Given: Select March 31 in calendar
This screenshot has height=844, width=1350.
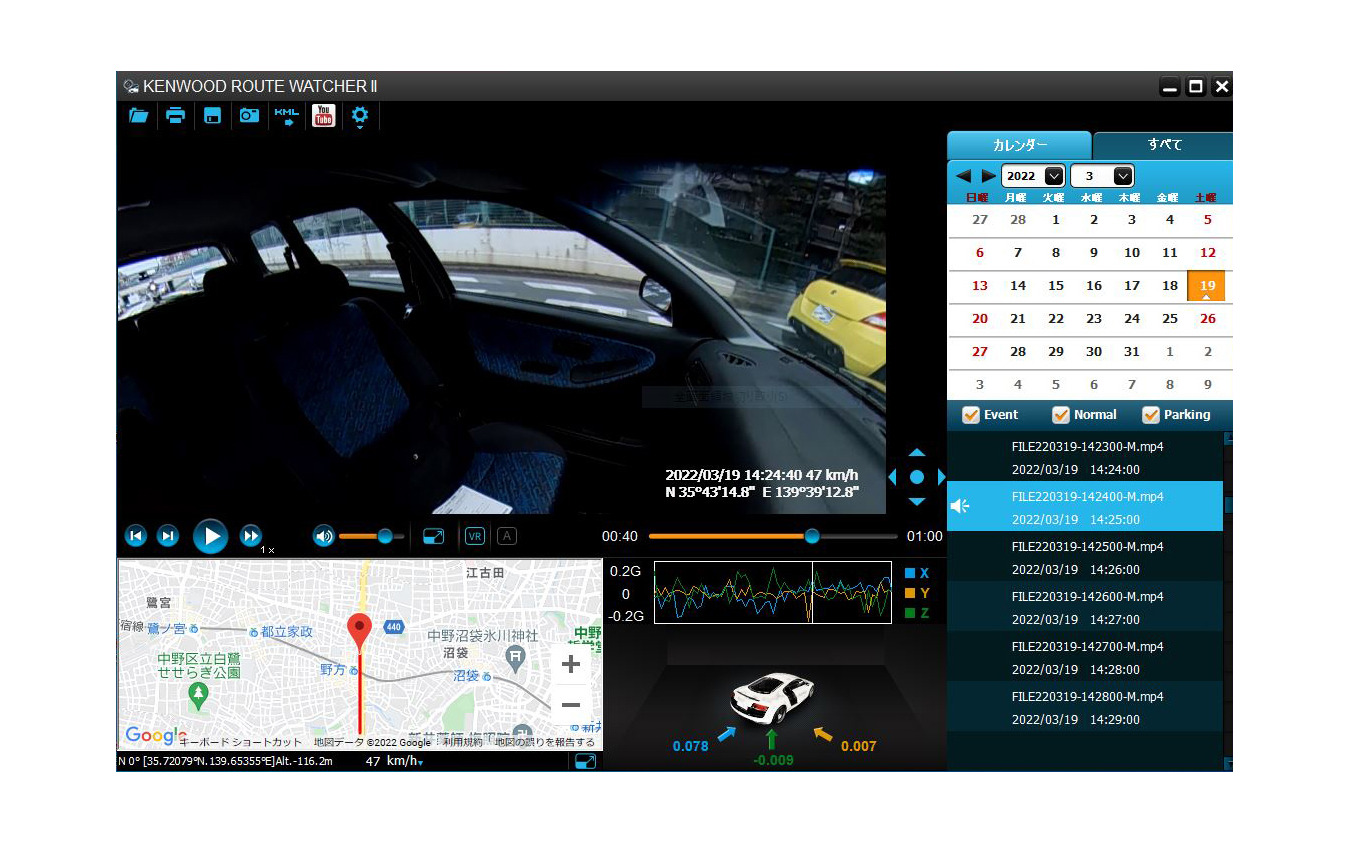Looking at the screenshot, I should click(x=1132, y=352).
